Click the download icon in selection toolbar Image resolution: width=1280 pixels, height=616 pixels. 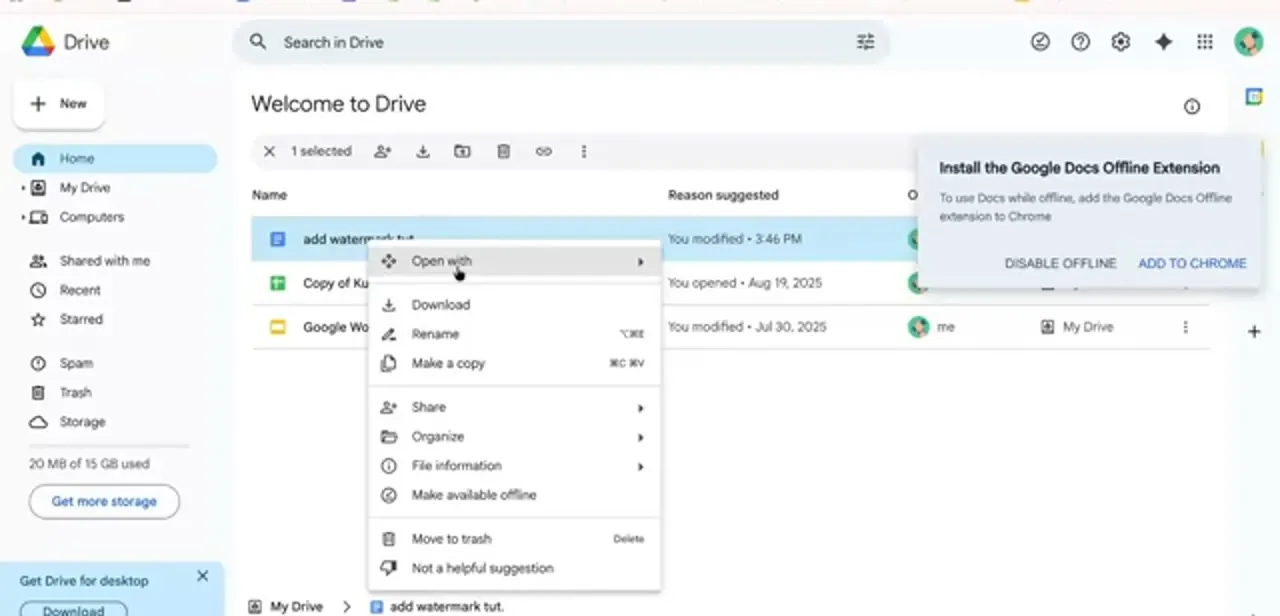coord(423,152)
